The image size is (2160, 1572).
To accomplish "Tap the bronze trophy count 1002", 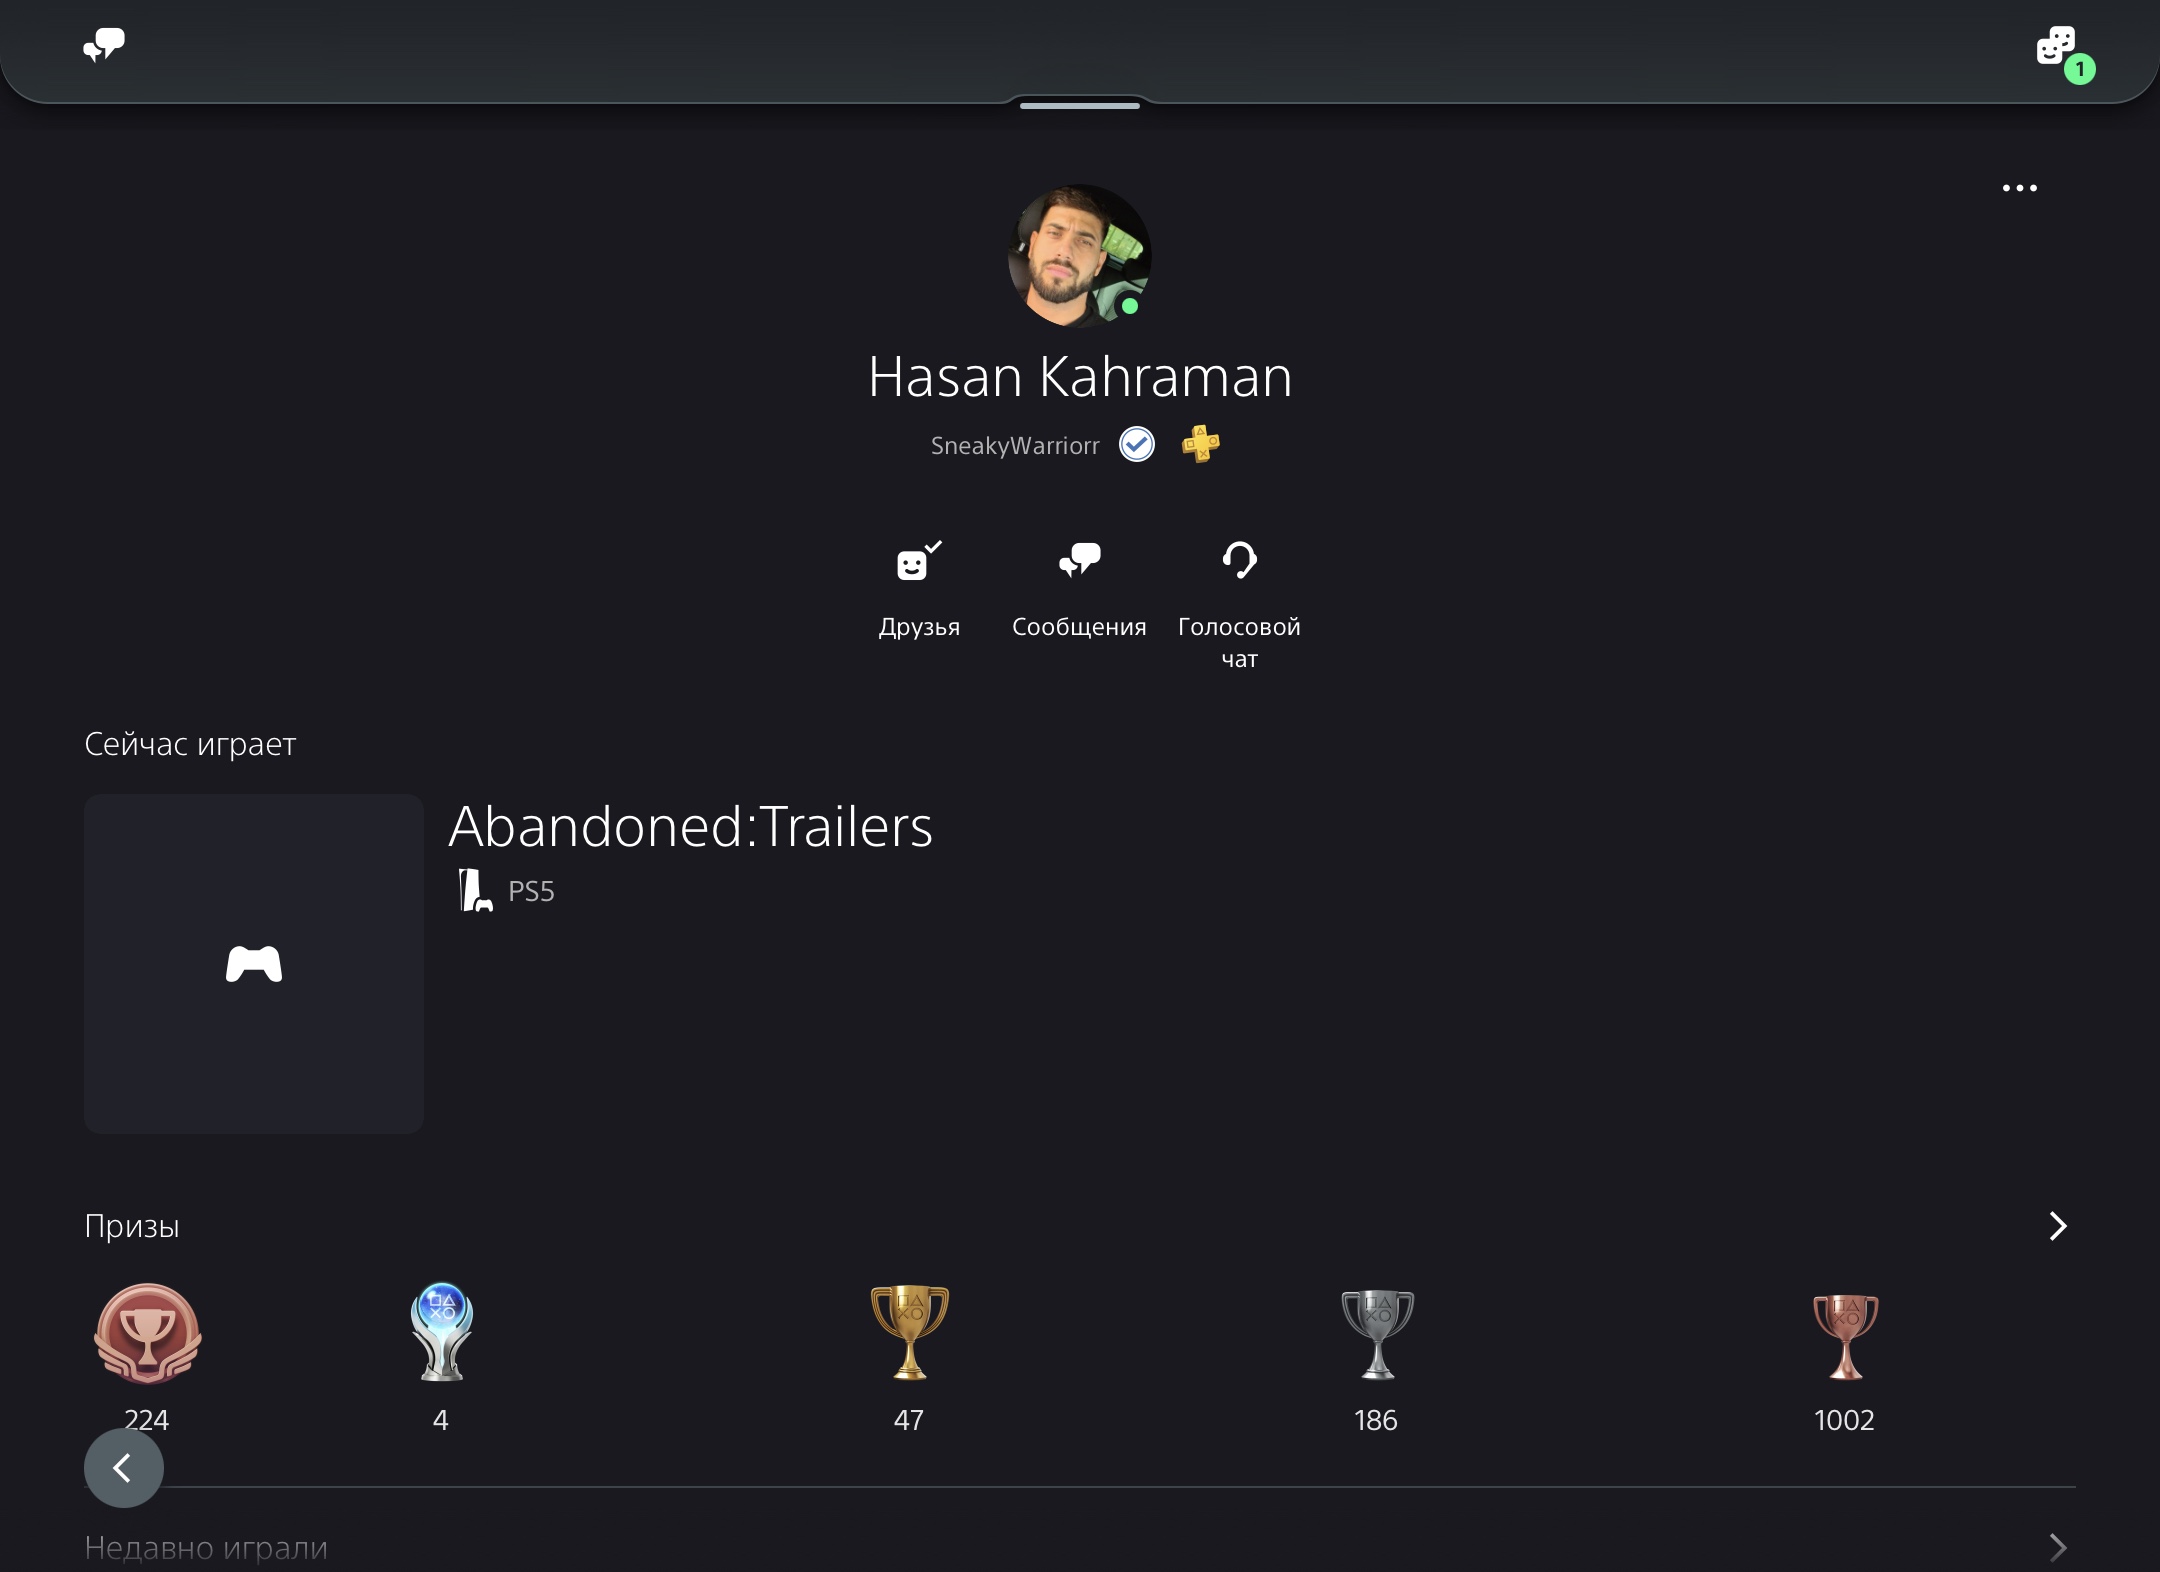I will [1844, 1420].
